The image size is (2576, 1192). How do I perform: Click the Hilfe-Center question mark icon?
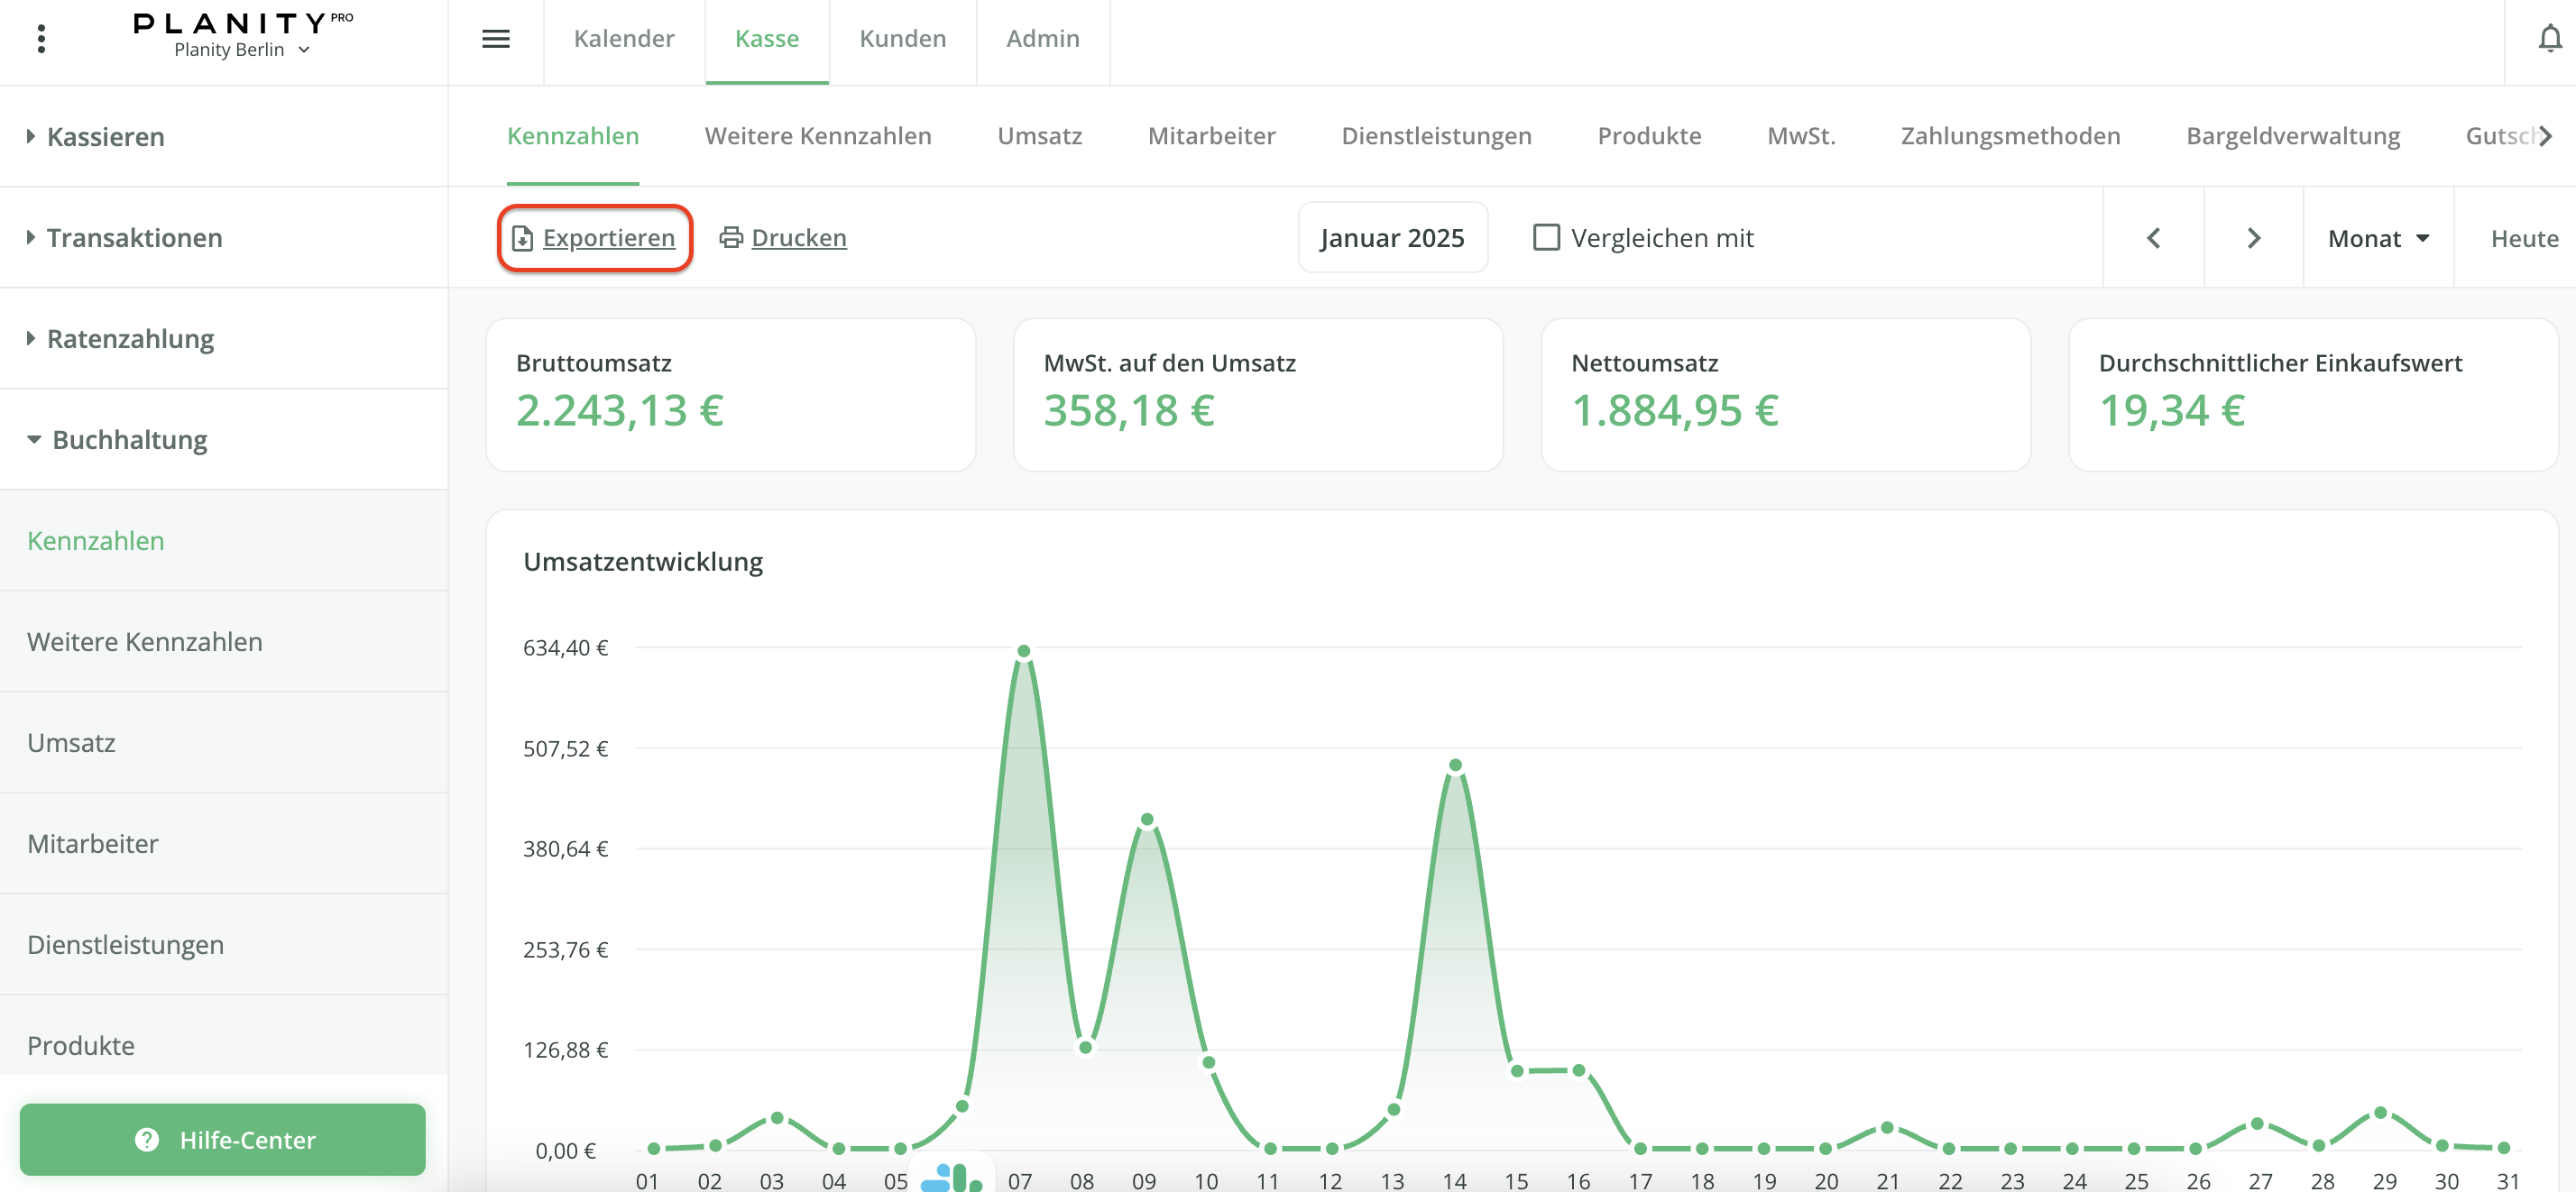pyautogui.click(x=147, y=1139)
